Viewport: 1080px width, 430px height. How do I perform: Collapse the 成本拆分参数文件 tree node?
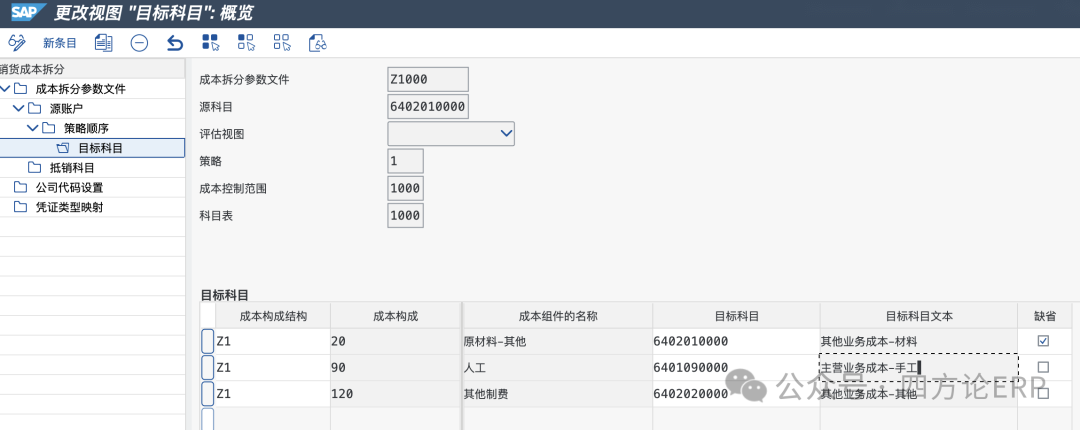tap(6, 89)
